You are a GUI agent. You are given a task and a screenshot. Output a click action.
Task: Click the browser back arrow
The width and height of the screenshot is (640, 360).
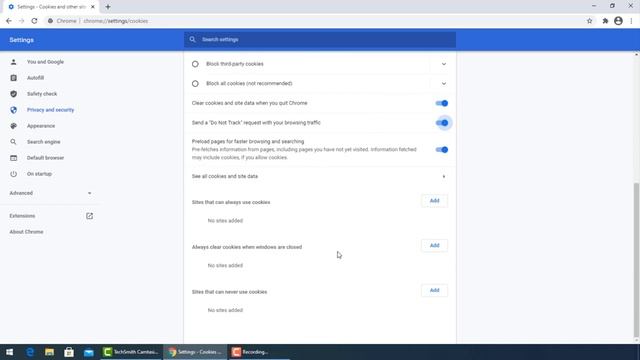pos(9,21)
